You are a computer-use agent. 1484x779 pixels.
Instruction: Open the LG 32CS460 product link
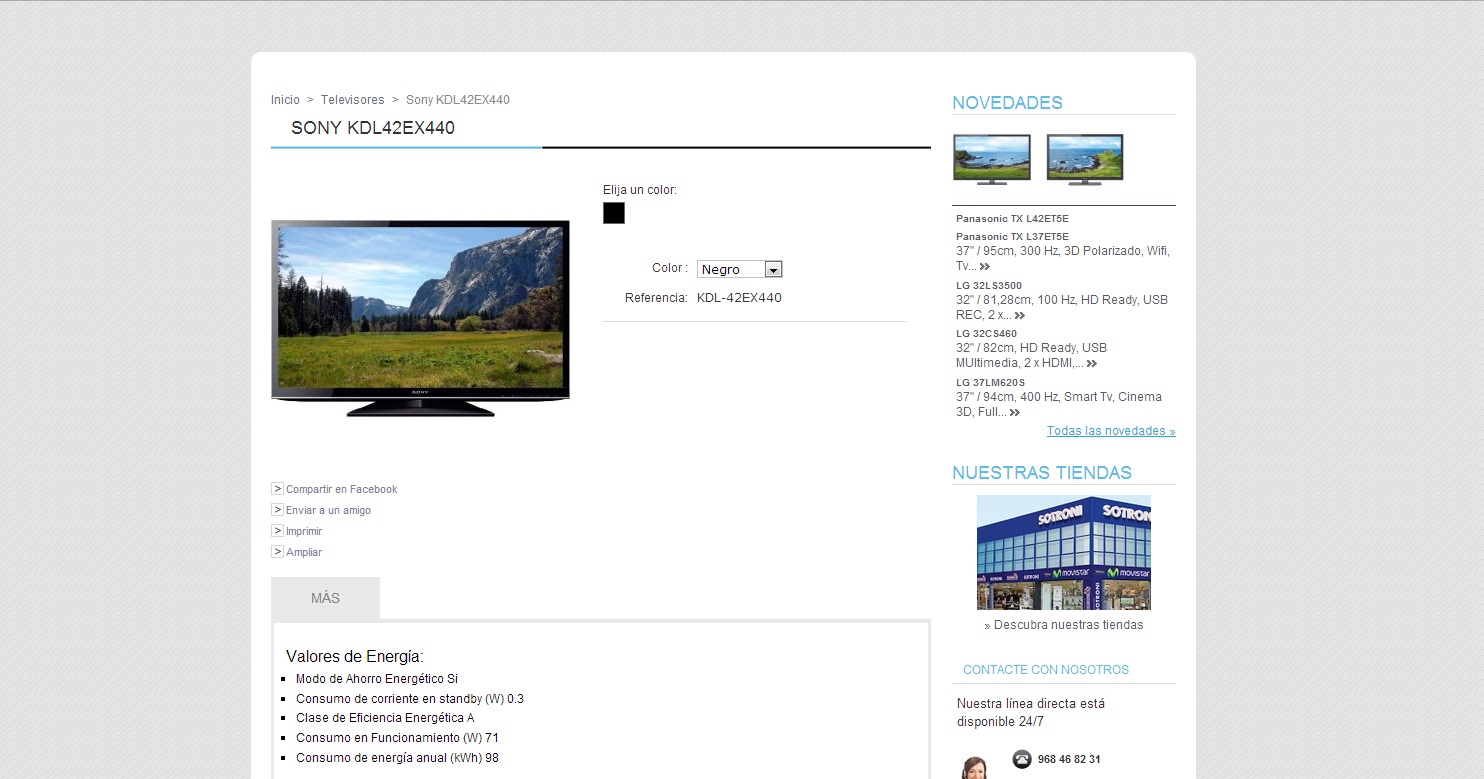pyautogui.click(x=986, y=334)
